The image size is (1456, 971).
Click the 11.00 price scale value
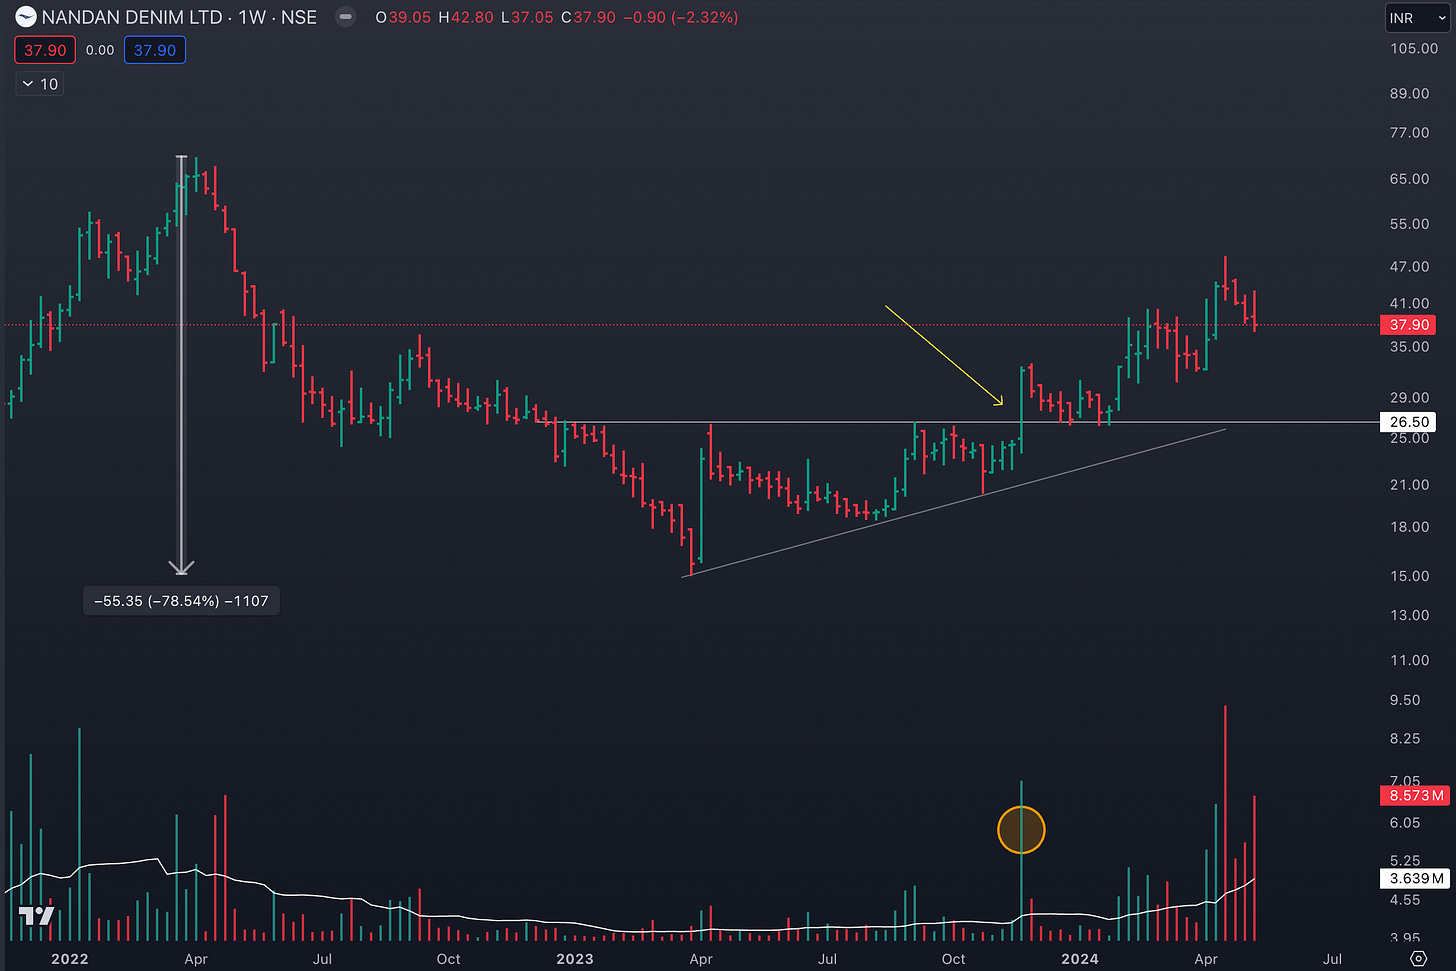pyautogui.click(x=1409, y=660)
